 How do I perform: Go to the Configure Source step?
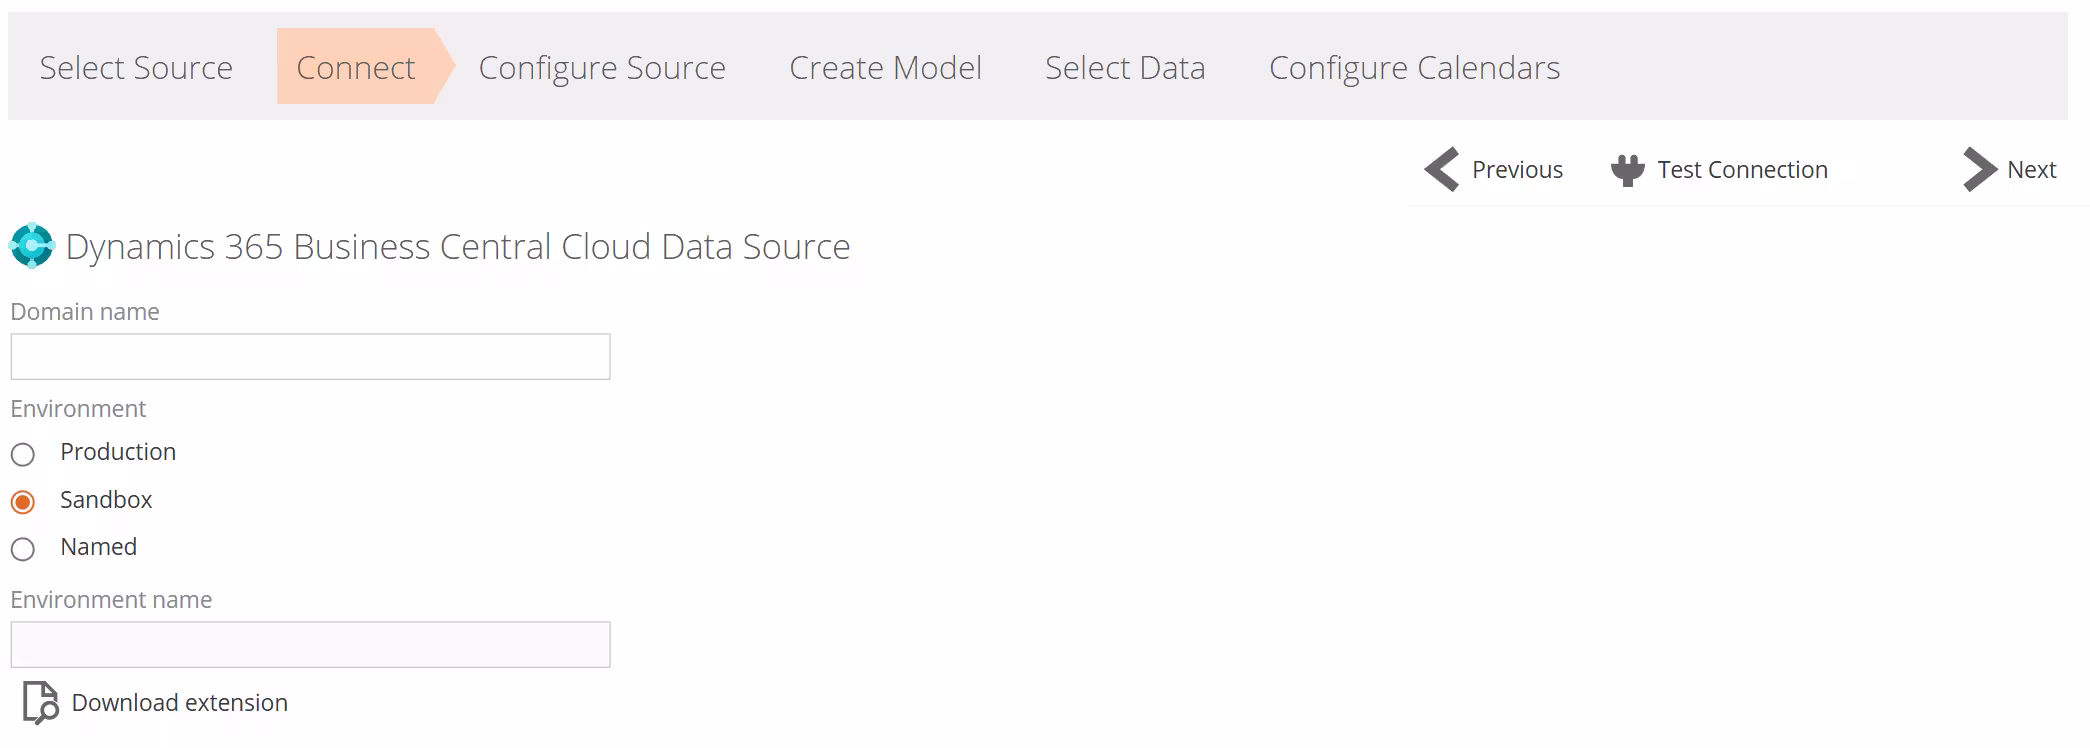tap(601, 68)
